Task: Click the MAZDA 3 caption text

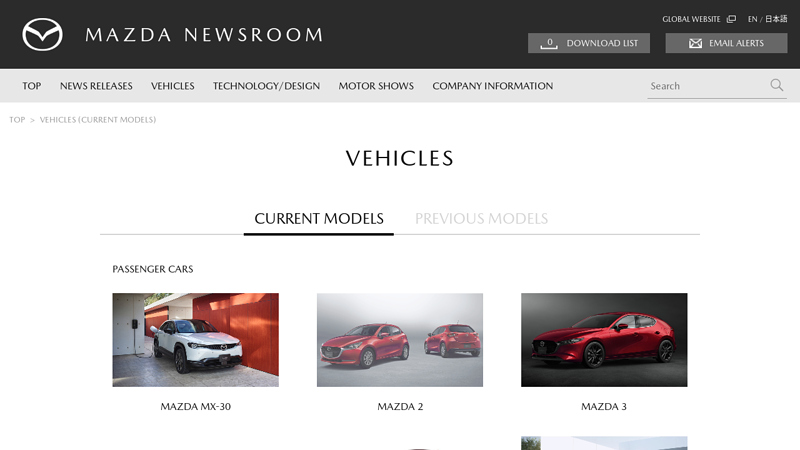Action: click(x=604, y=407)
